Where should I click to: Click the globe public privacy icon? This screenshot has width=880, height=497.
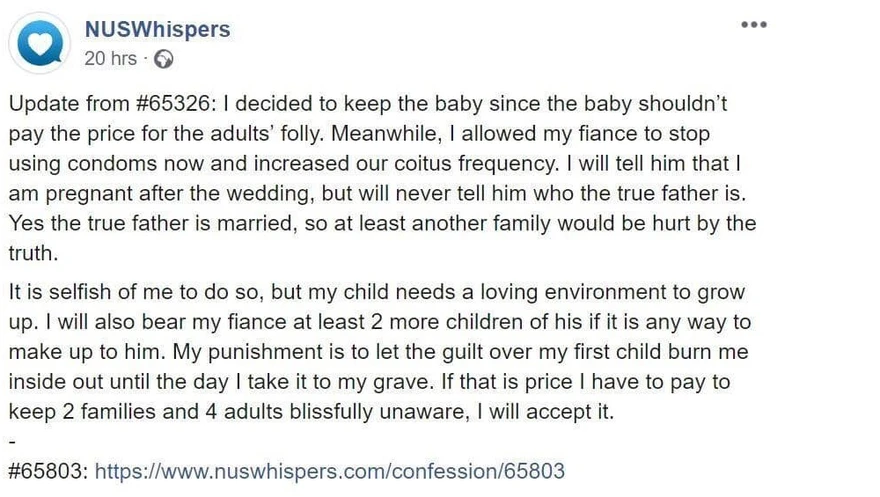click(x=164, y=59)
